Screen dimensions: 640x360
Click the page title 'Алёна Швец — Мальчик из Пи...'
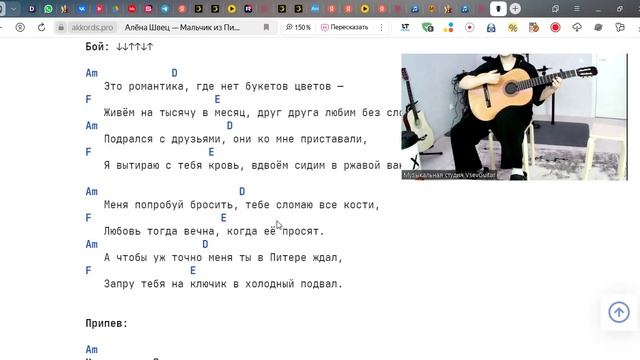(182, 27)
